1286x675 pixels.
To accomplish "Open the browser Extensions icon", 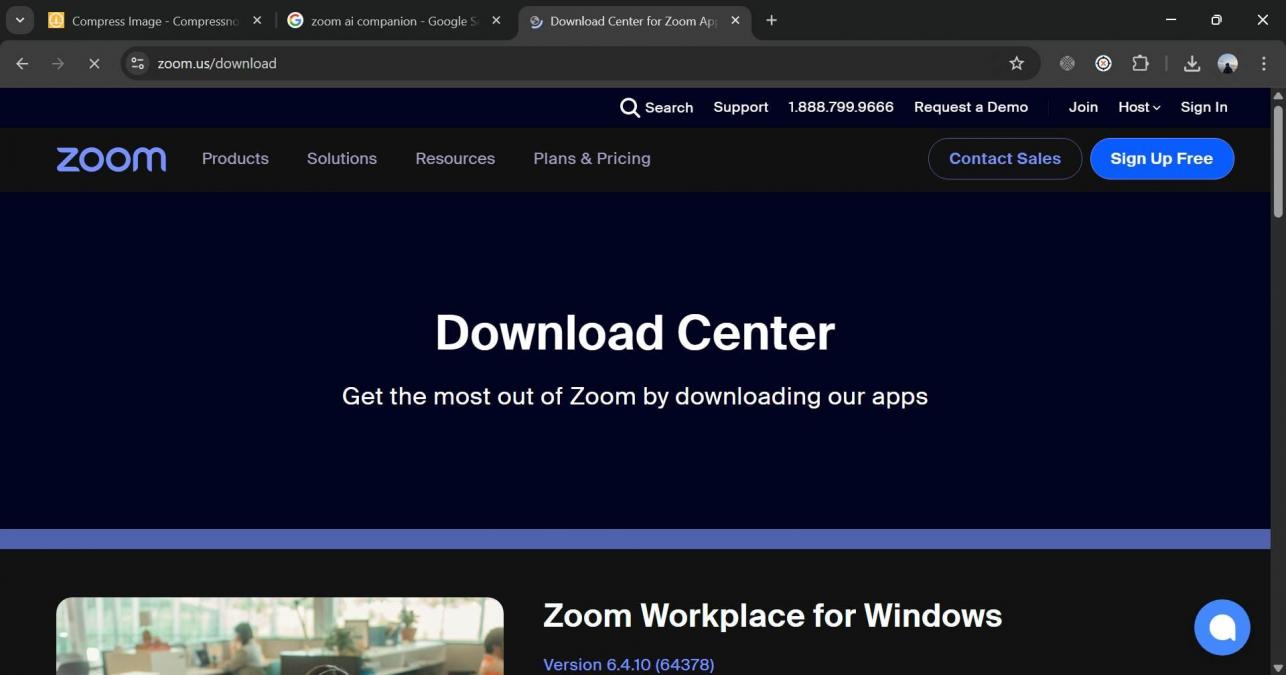I will tap(1140, 63).
